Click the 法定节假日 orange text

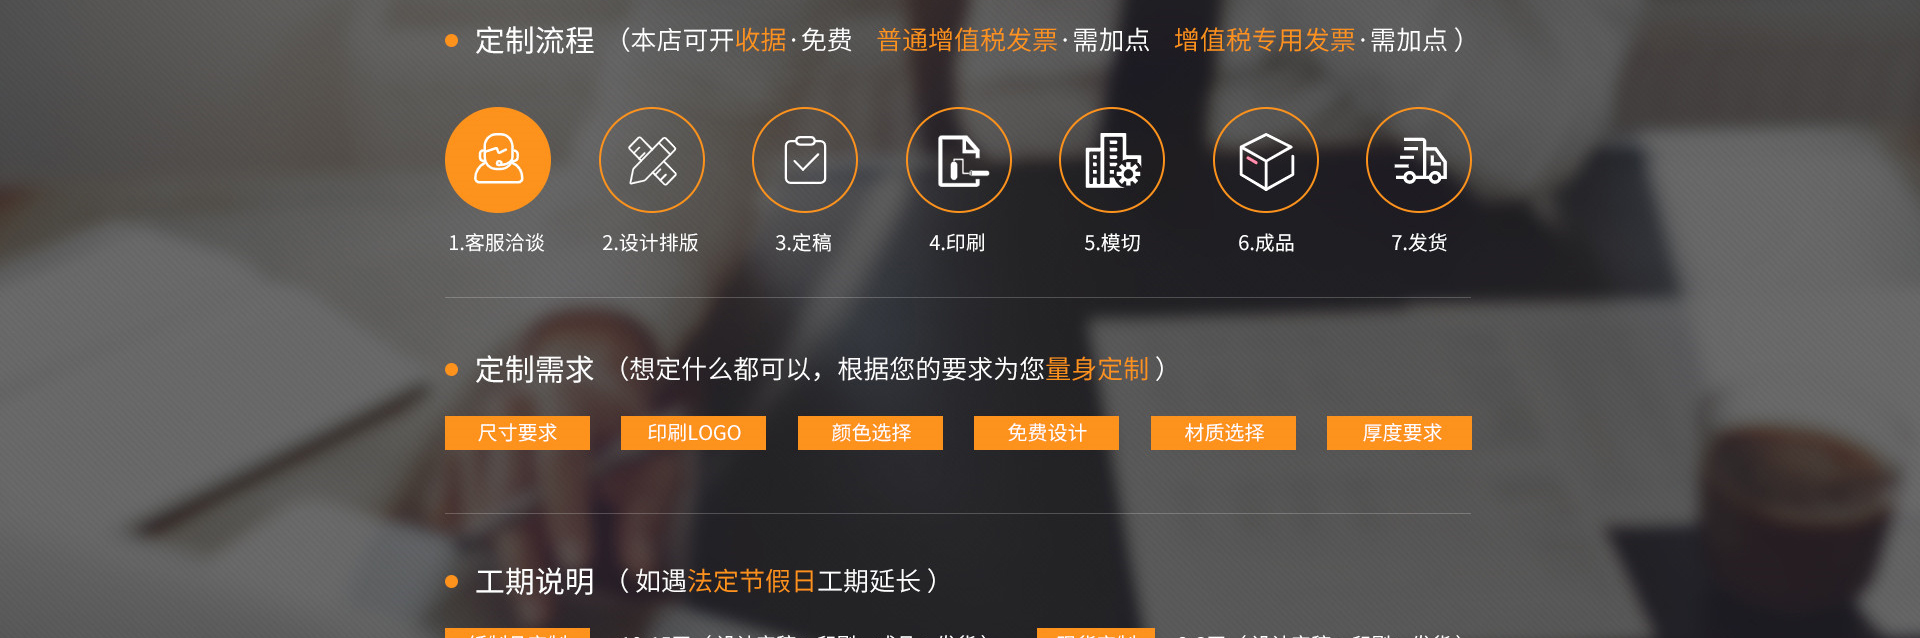click(x=752, y=581)
